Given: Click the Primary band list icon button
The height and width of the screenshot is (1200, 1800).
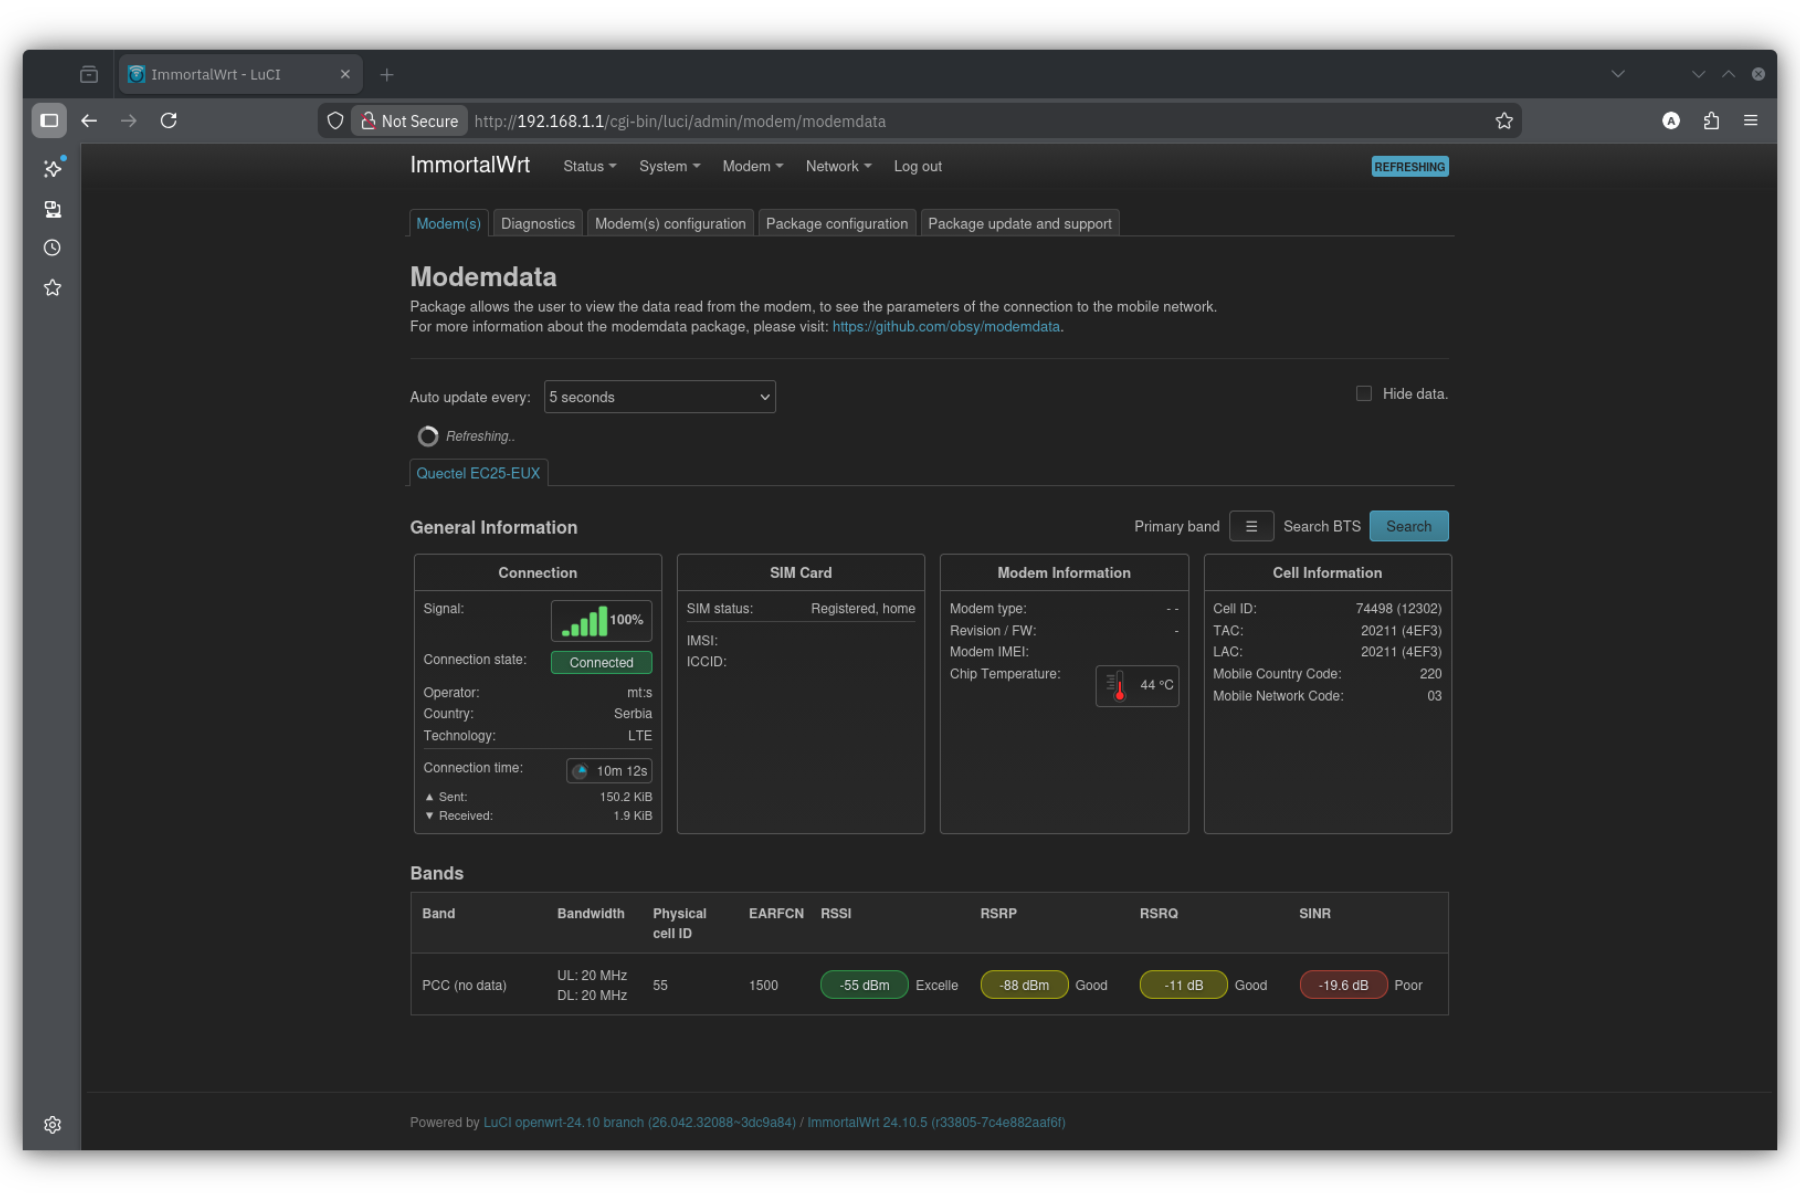Looking at the screenshot, I should [1250, 526].
